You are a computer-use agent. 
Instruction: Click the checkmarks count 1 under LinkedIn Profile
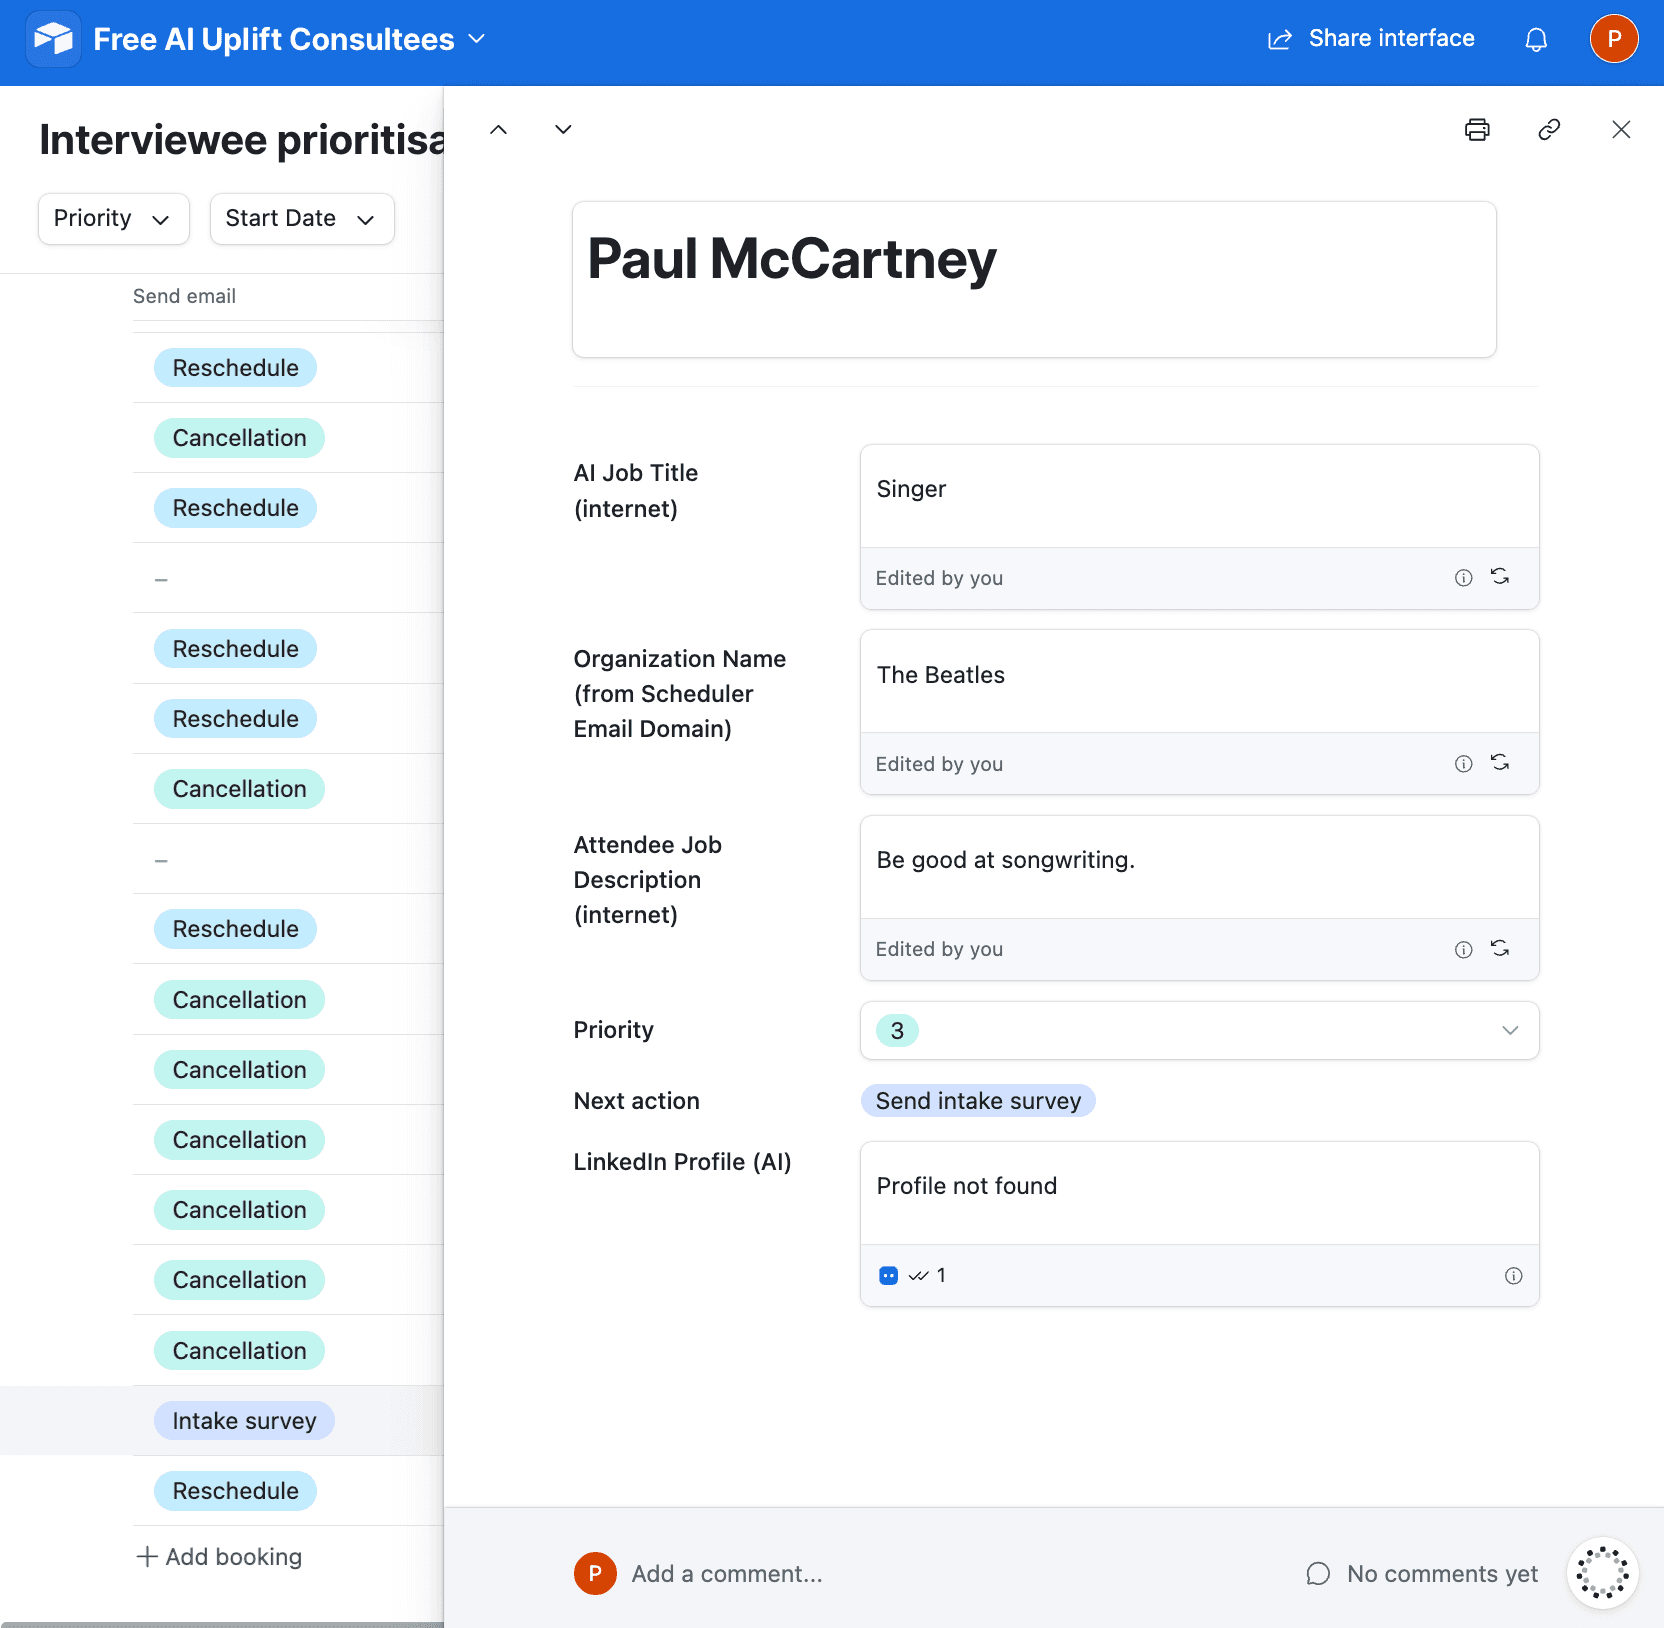pyautogui.click(x=927, y=1275)
